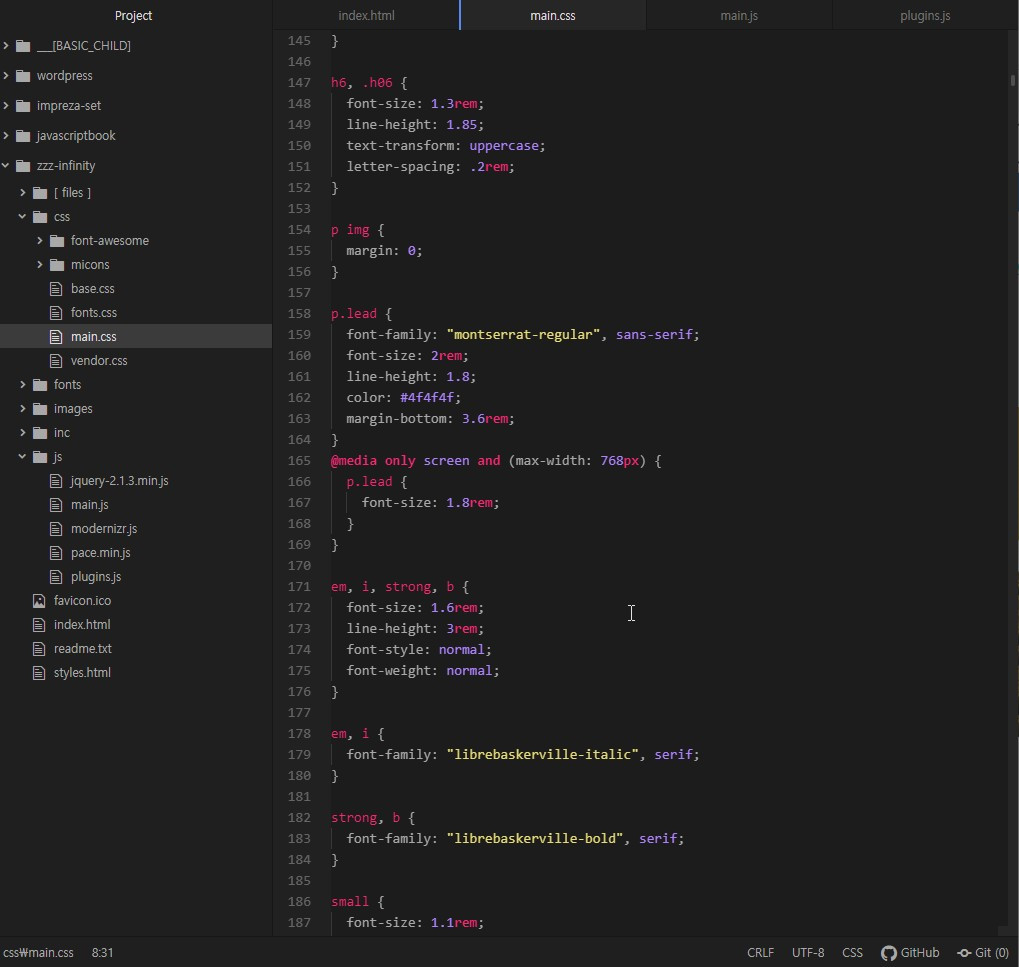Screen dimensions: 1019x967
Task: Click the readme.txt file icon
Action: pos(40,649)
